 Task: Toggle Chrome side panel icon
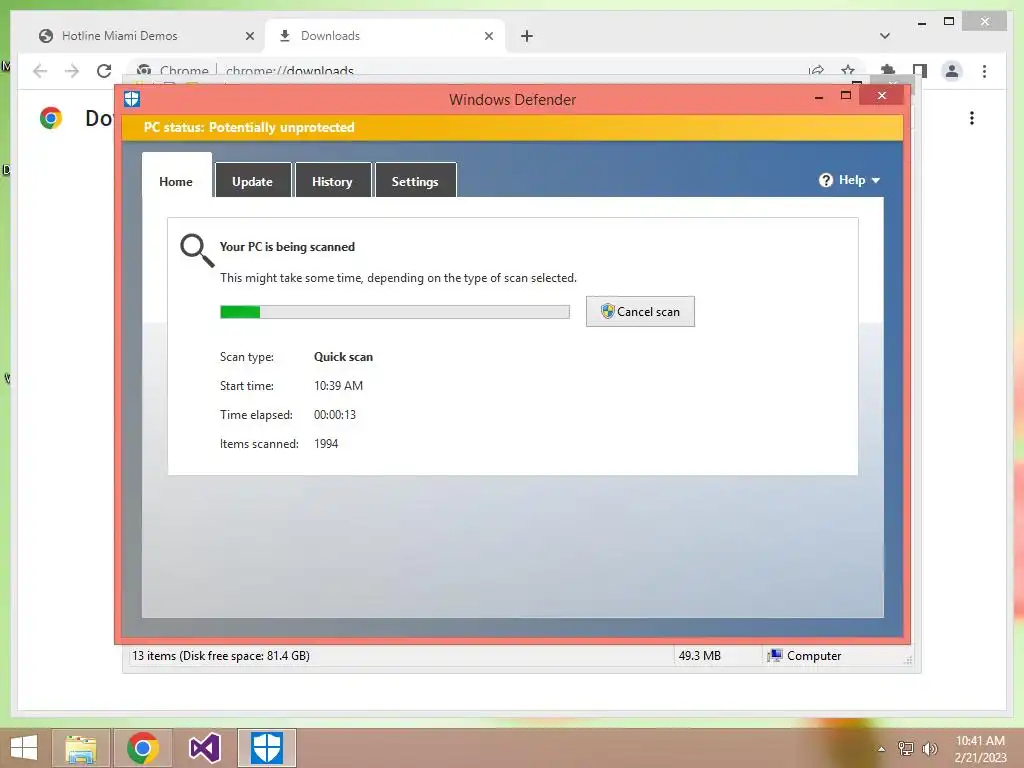(920, 71)
